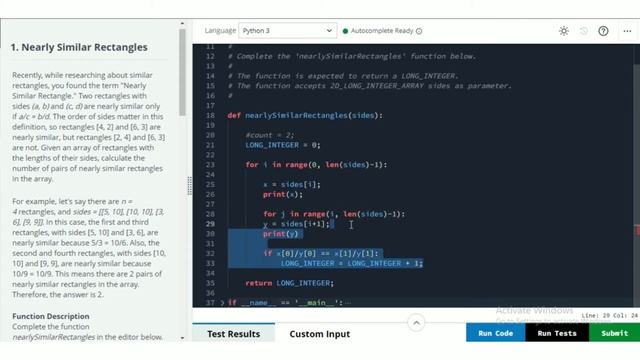
Task: Click the problem description scrollbar thumb
Action: 182,72
